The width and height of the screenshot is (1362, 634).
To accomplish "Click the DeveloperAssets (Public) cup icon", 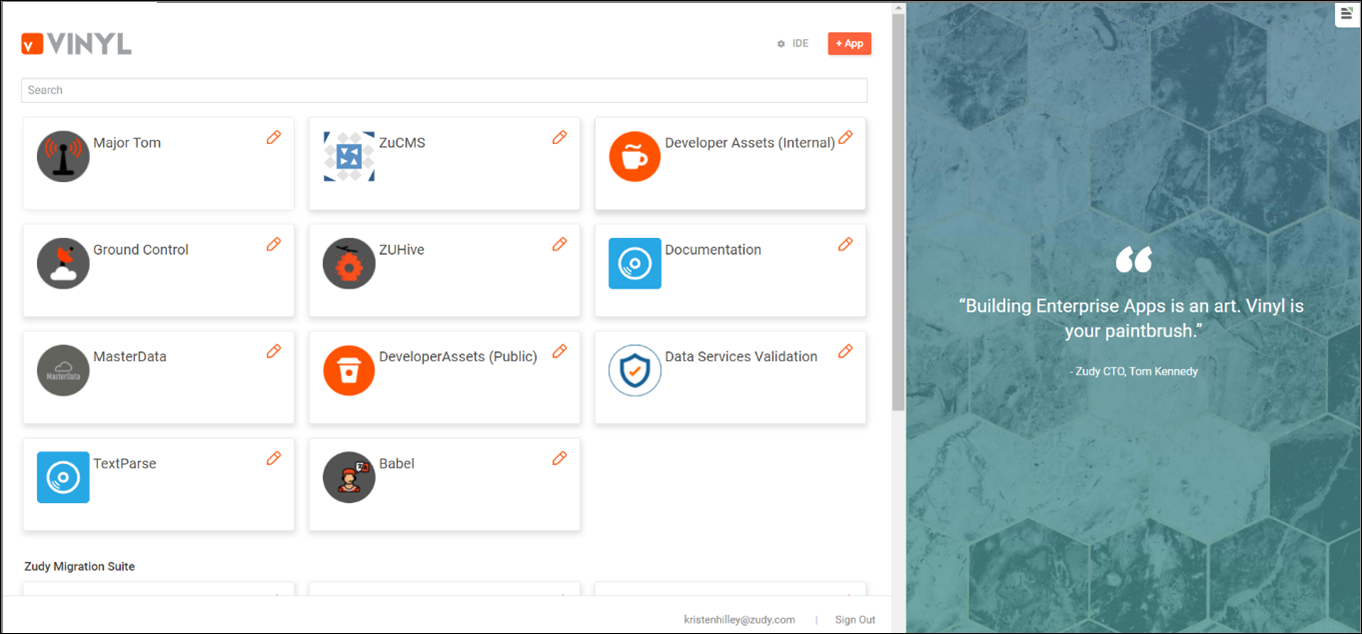I will click(349, 371).
